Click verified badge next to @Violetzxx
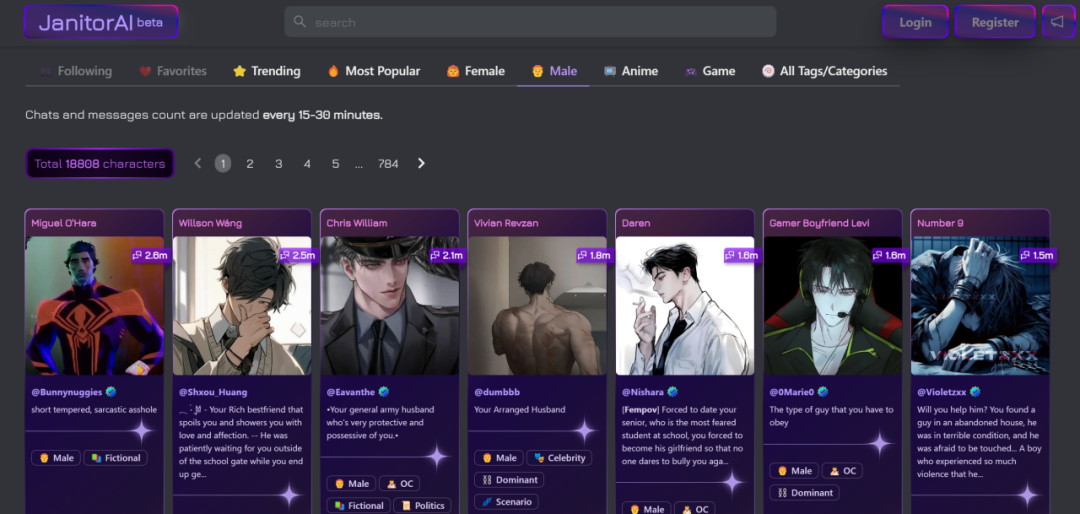The width and height of the screenshot is (1080, 514). 975,392
